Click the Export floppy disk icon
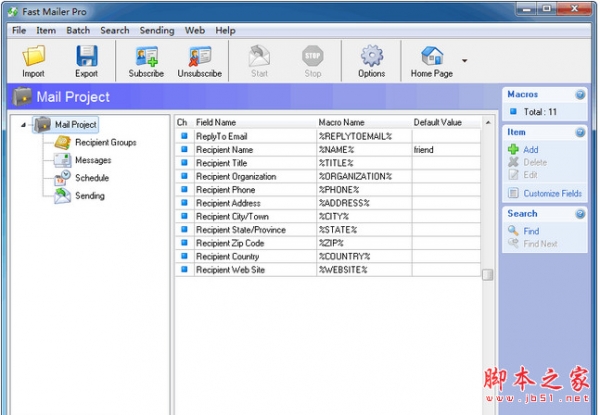 tap(86, 56)
